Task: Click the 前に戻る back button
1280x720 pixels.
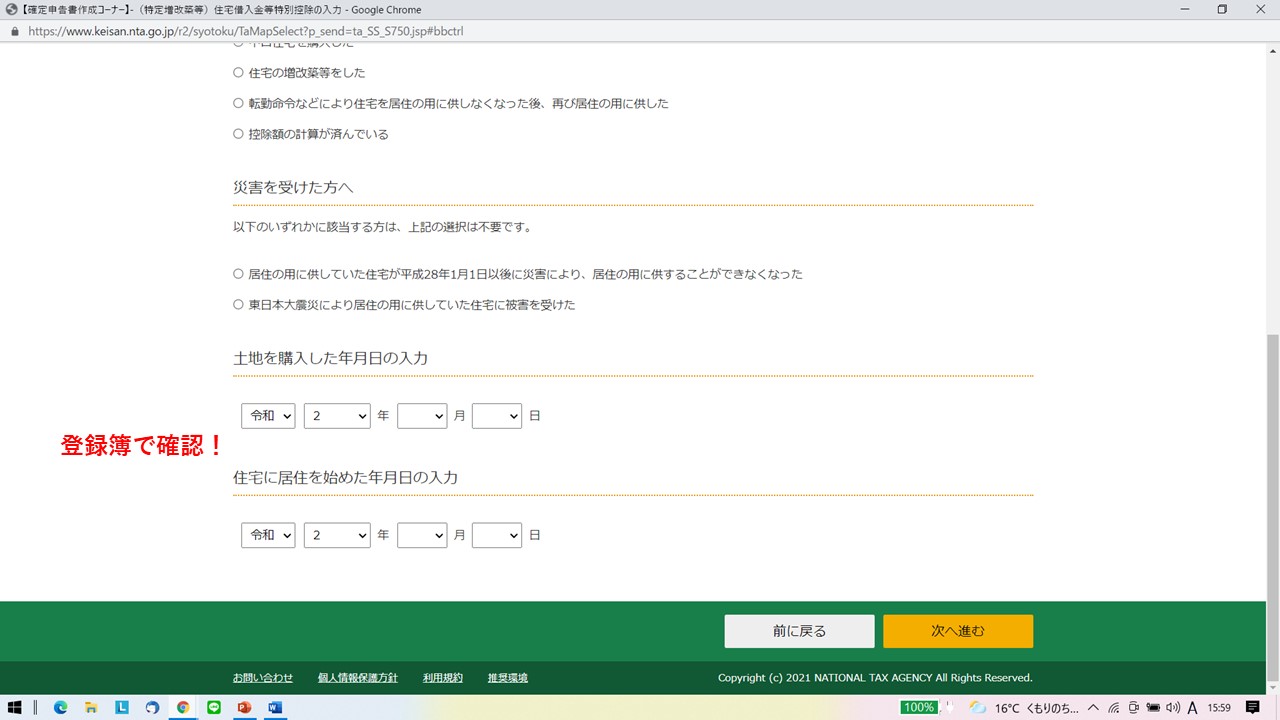Action: [799, 631]
